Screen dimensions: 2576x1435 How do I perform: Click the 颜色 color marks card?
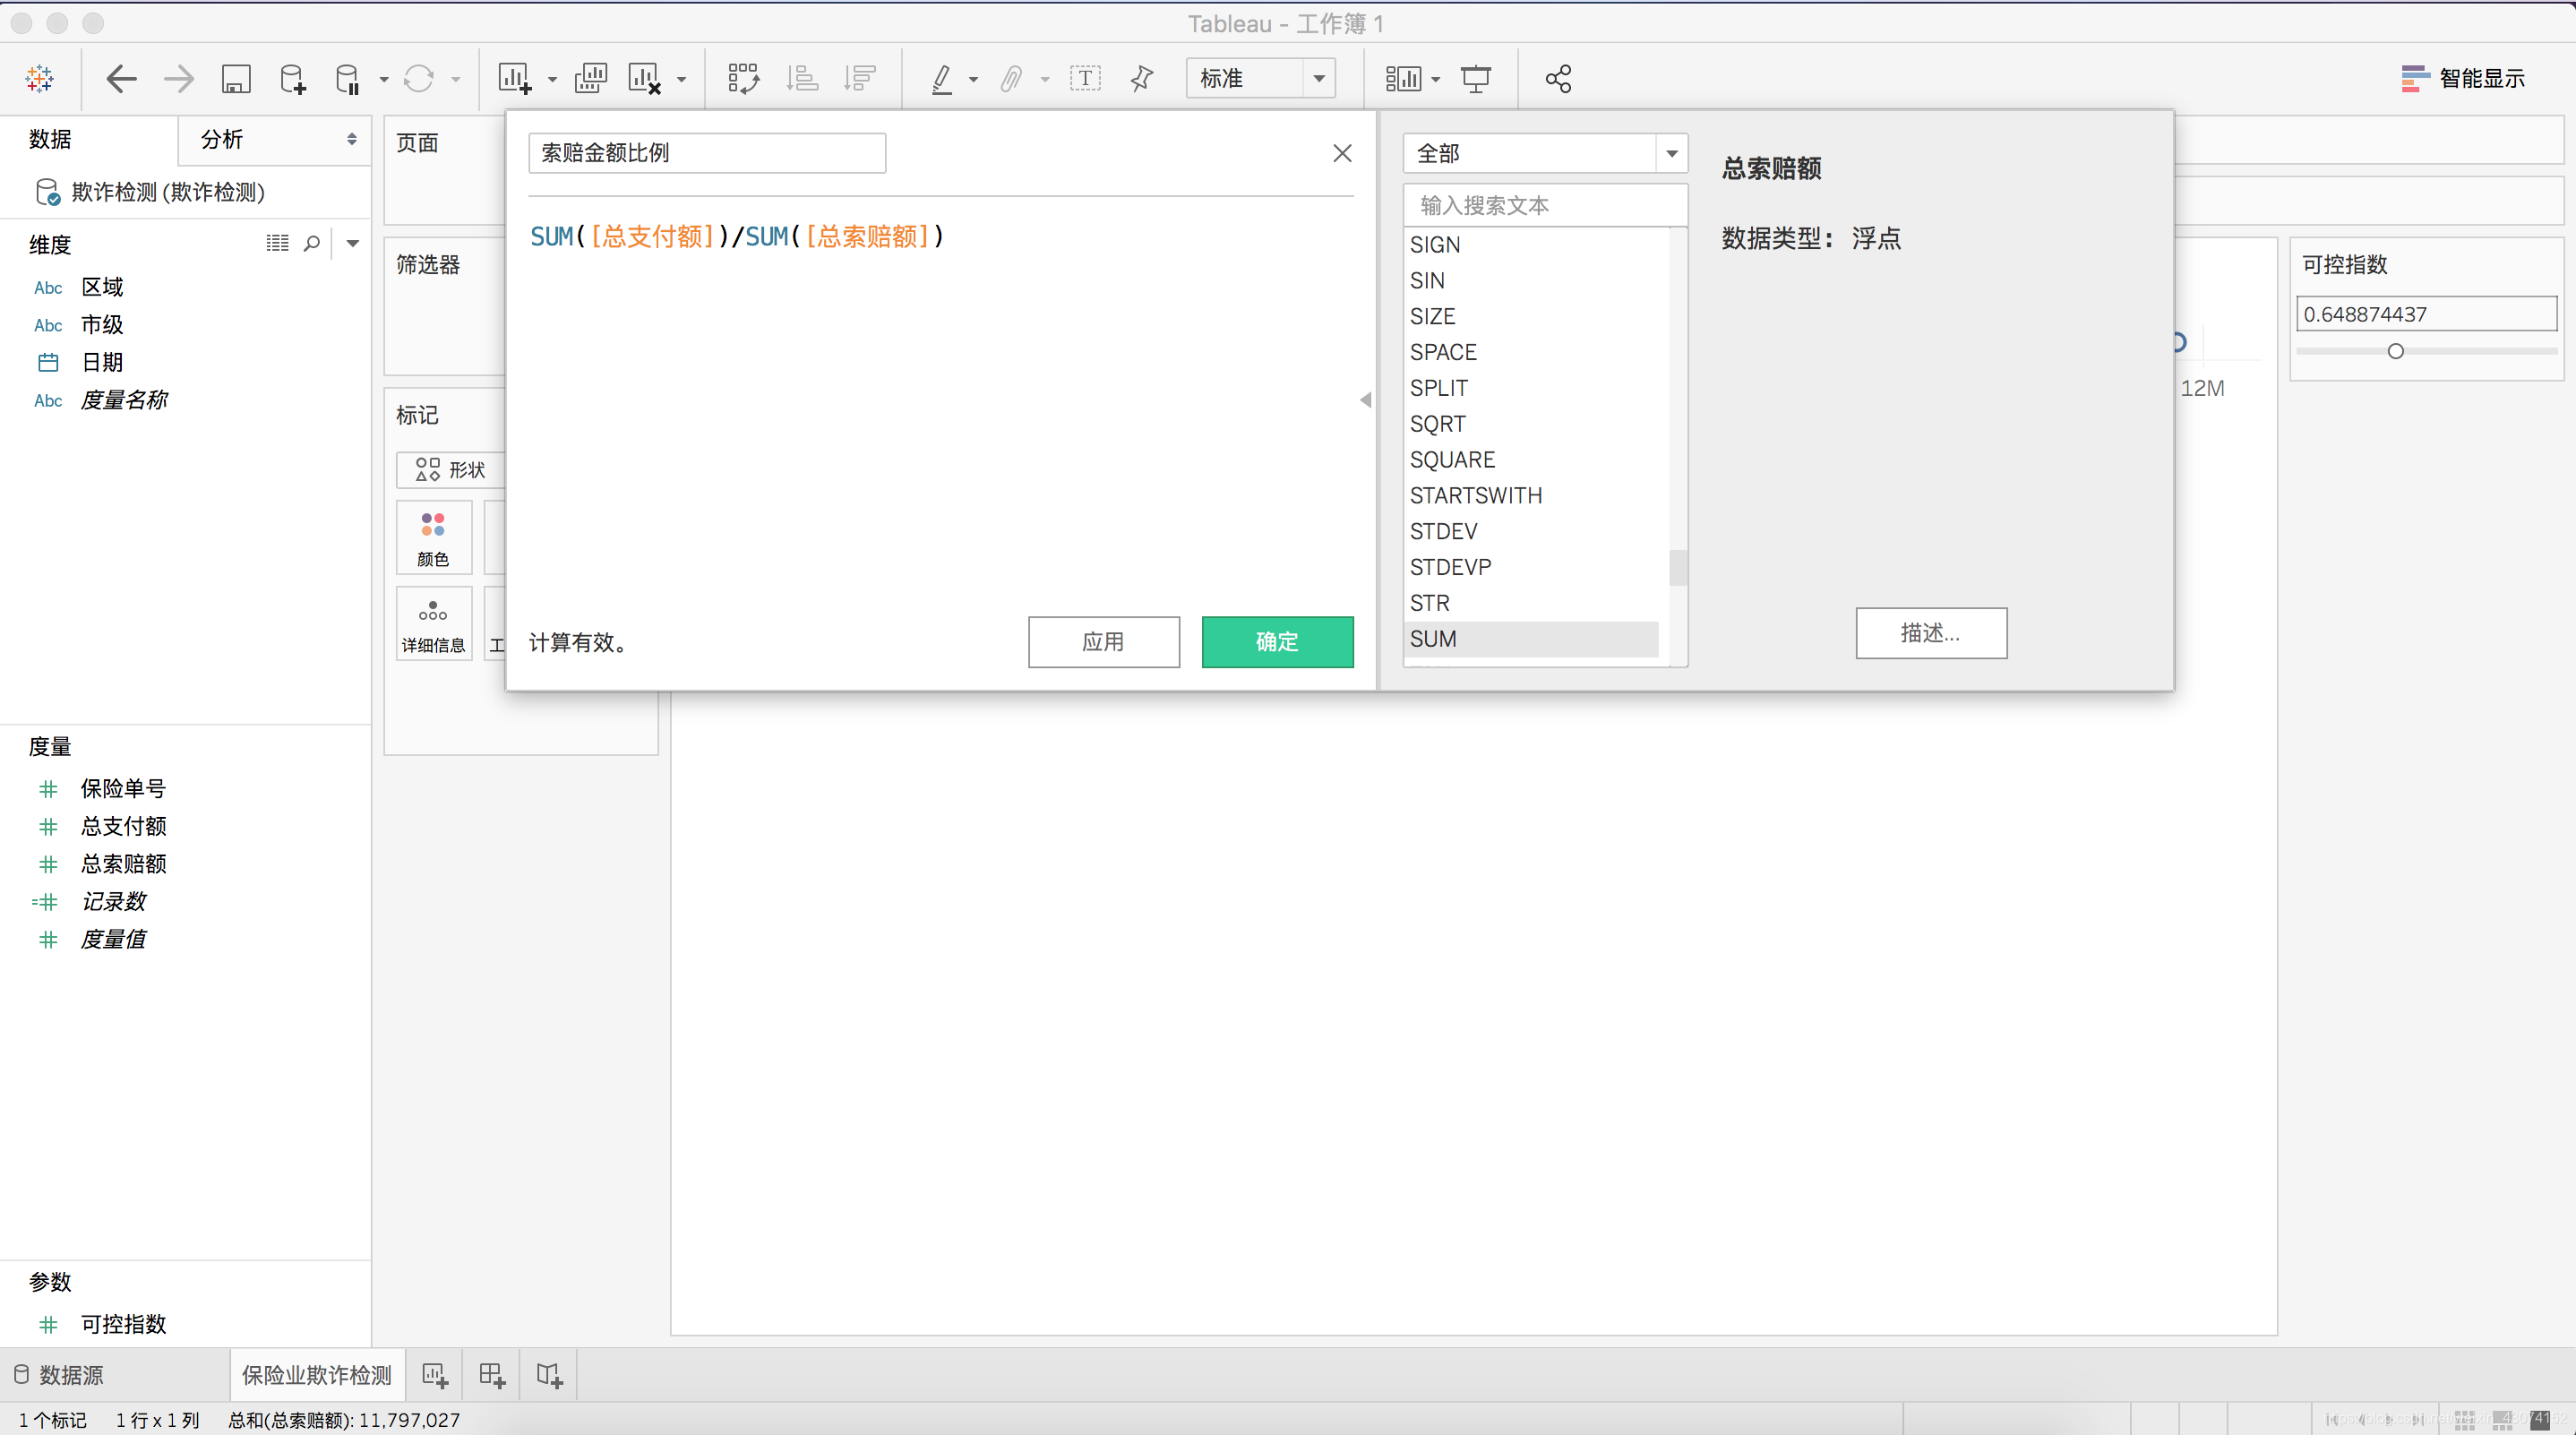click(x=433, y=537)
